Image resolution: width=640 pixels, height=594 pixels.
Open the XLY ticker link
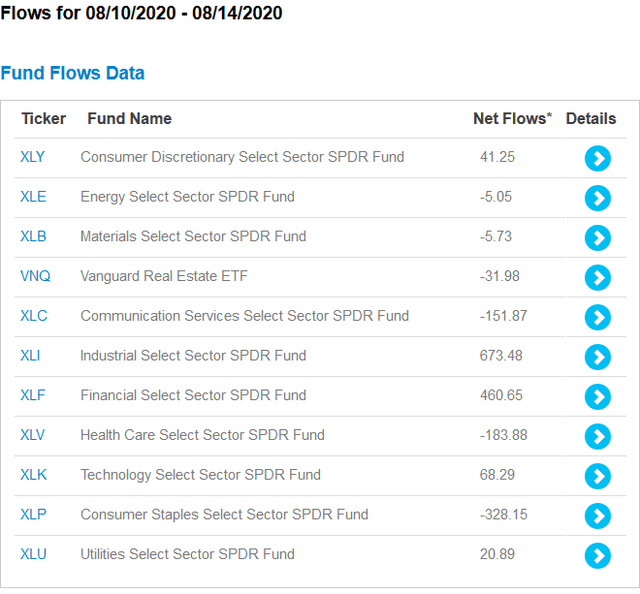point(32,157)
